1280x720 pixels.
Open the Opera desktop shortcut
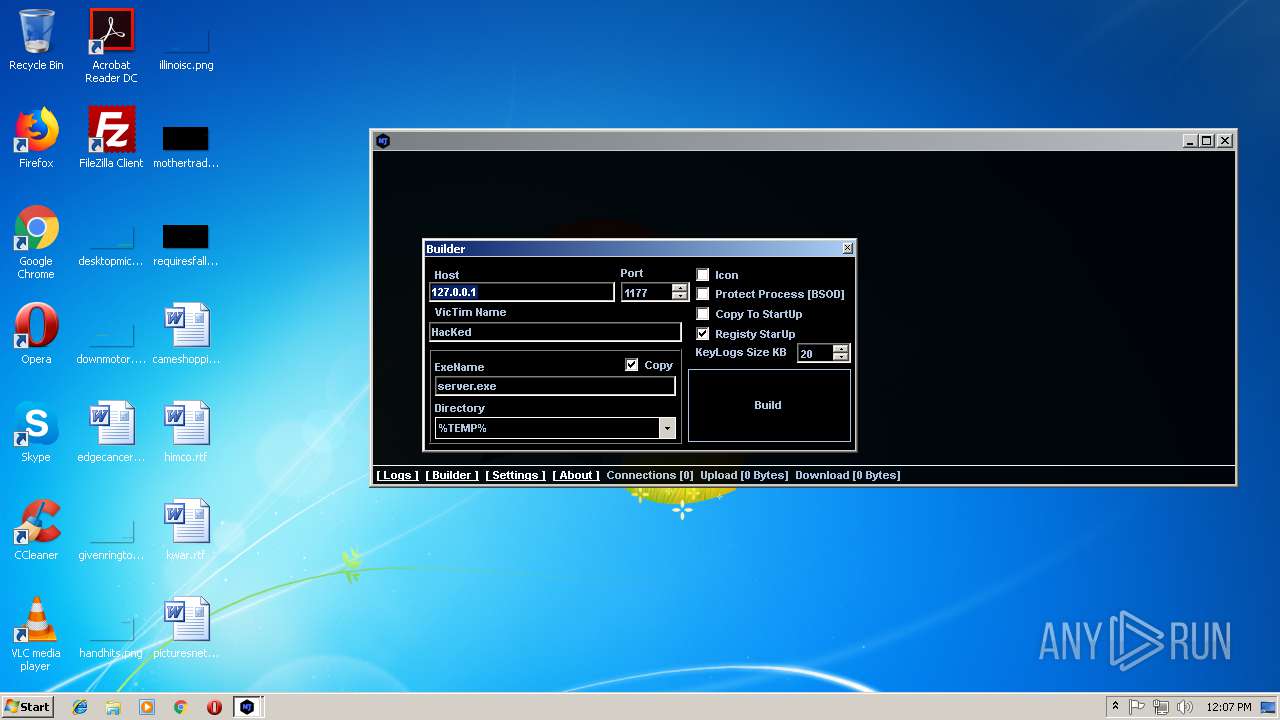point(36,334)
